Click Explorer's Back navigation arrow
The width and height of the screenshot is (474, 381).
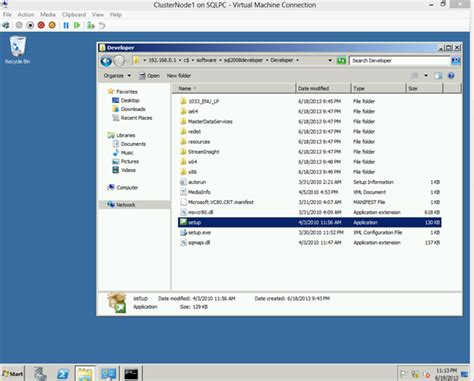106,61
